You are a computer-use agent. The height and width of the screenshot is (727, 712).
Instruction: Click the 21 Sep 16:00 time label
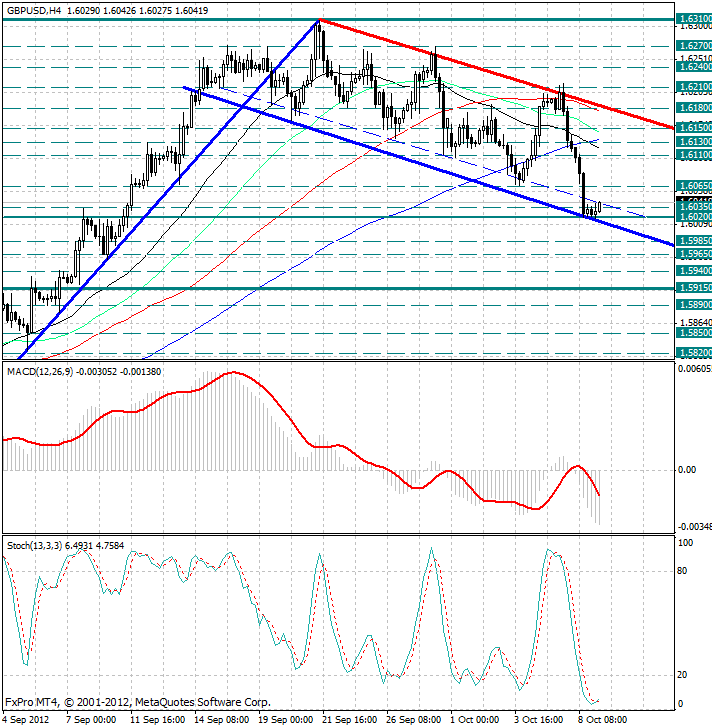coord(349,720)
